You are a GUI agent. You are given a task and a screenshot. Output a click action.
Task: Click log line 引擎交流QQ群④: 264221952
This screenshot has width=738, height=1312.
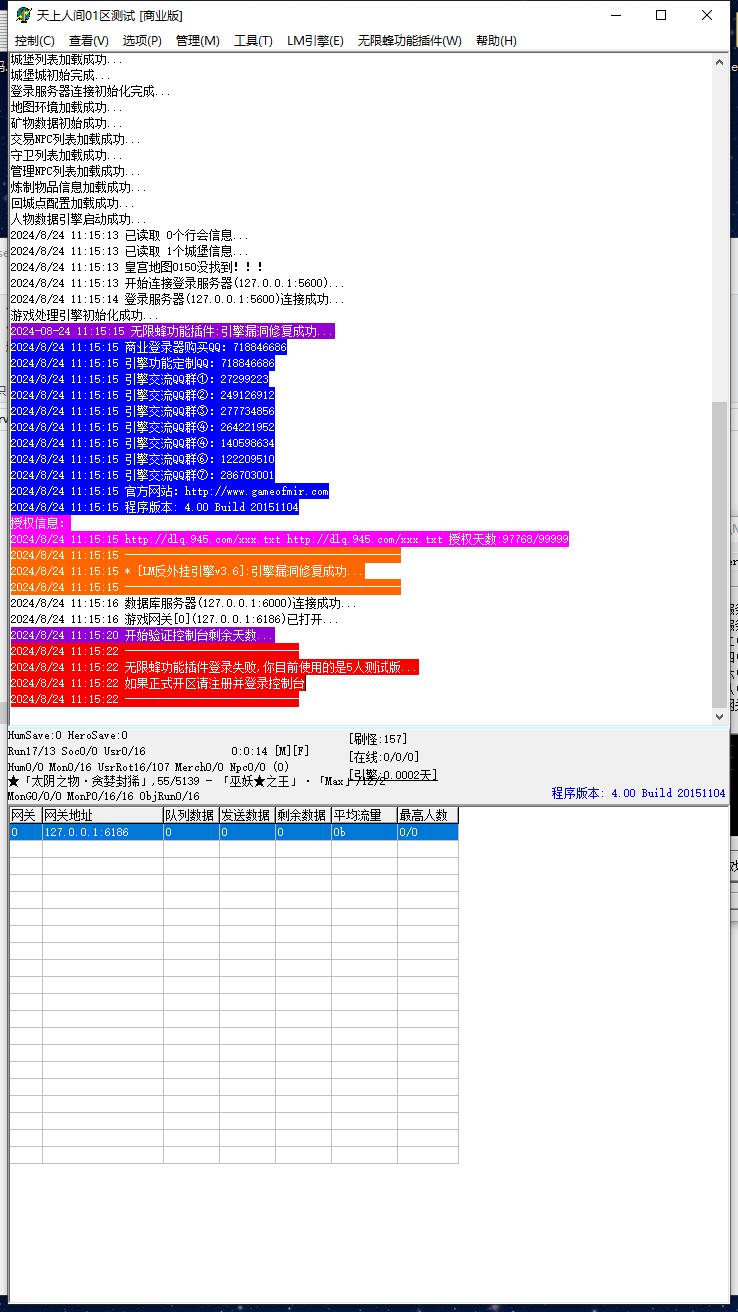142,427
